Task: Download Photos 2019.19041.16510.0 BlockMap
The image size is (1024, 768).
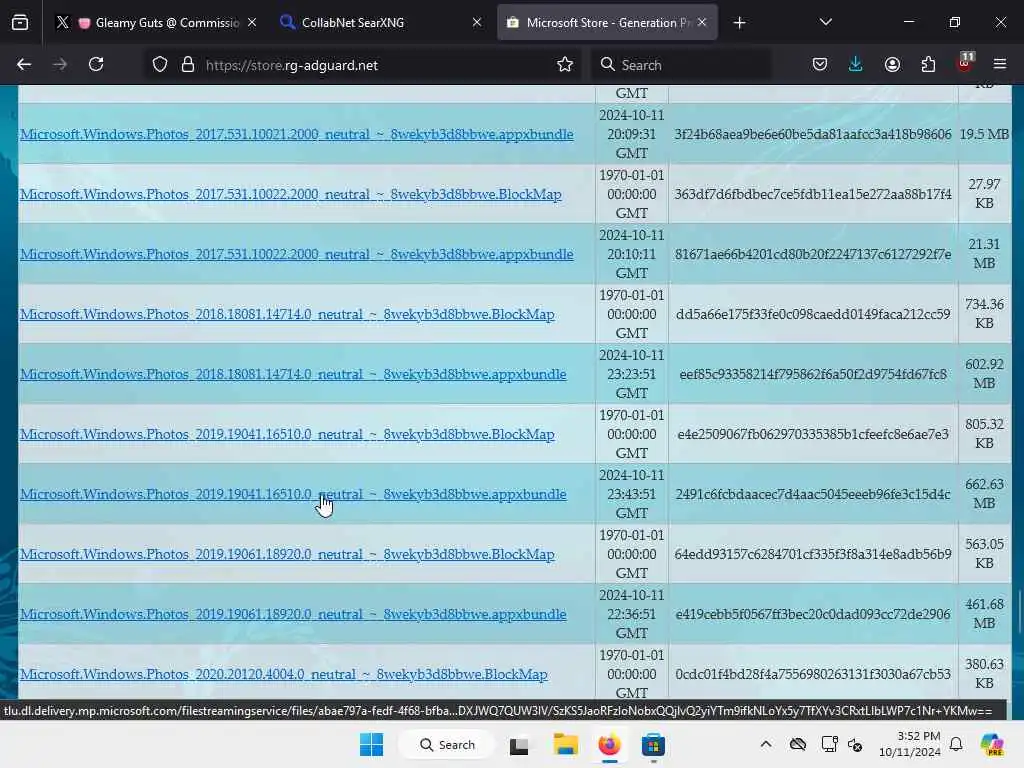Action: 287,435
